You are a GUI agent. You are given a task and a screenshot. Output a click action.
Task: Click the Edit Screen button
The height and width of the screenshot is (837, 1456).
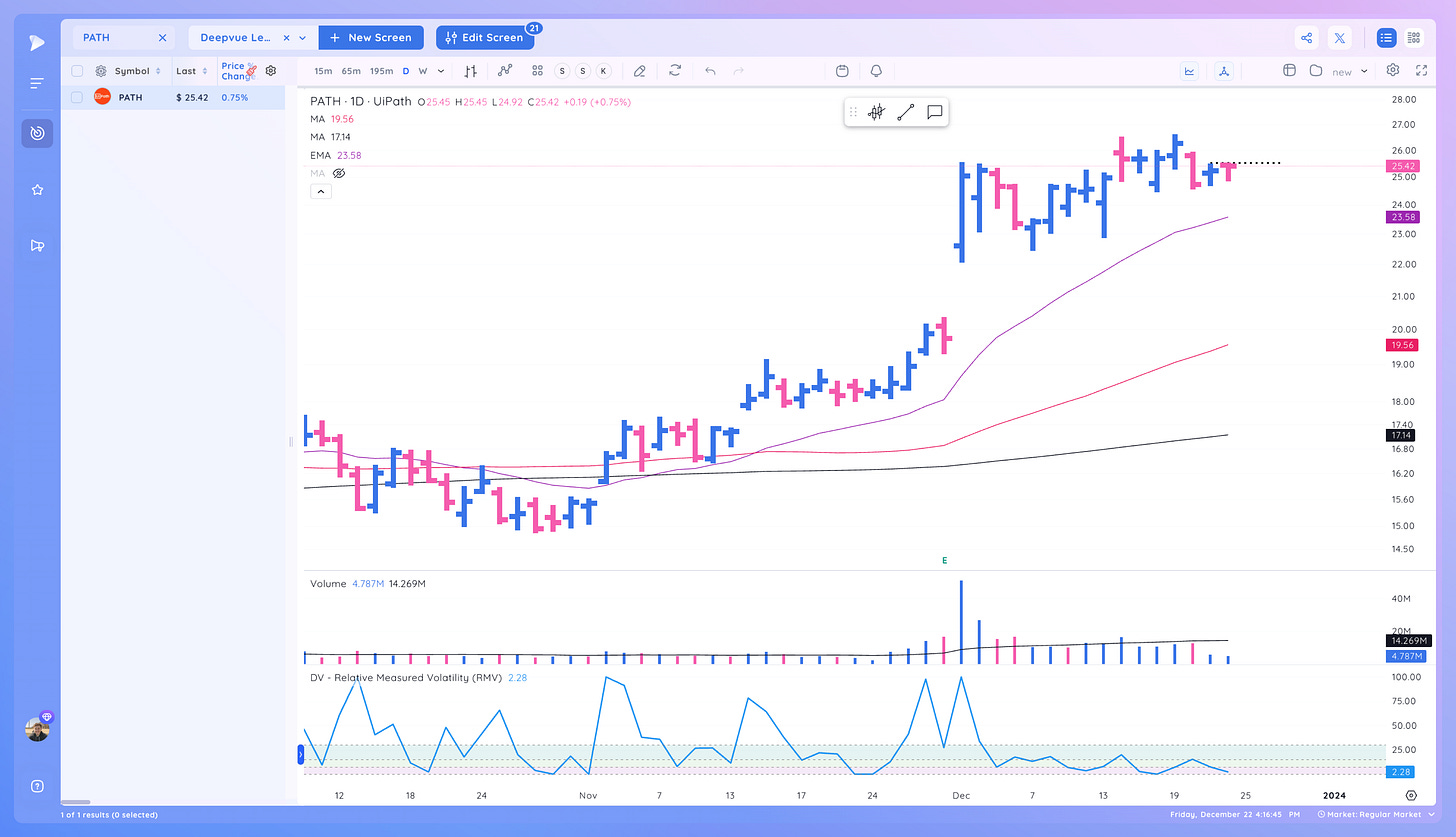(x=485, y=38)
